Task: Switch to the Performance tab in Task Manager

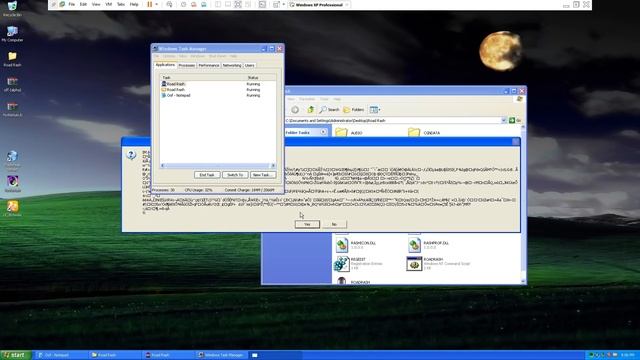Action: [x=209, y=65]
